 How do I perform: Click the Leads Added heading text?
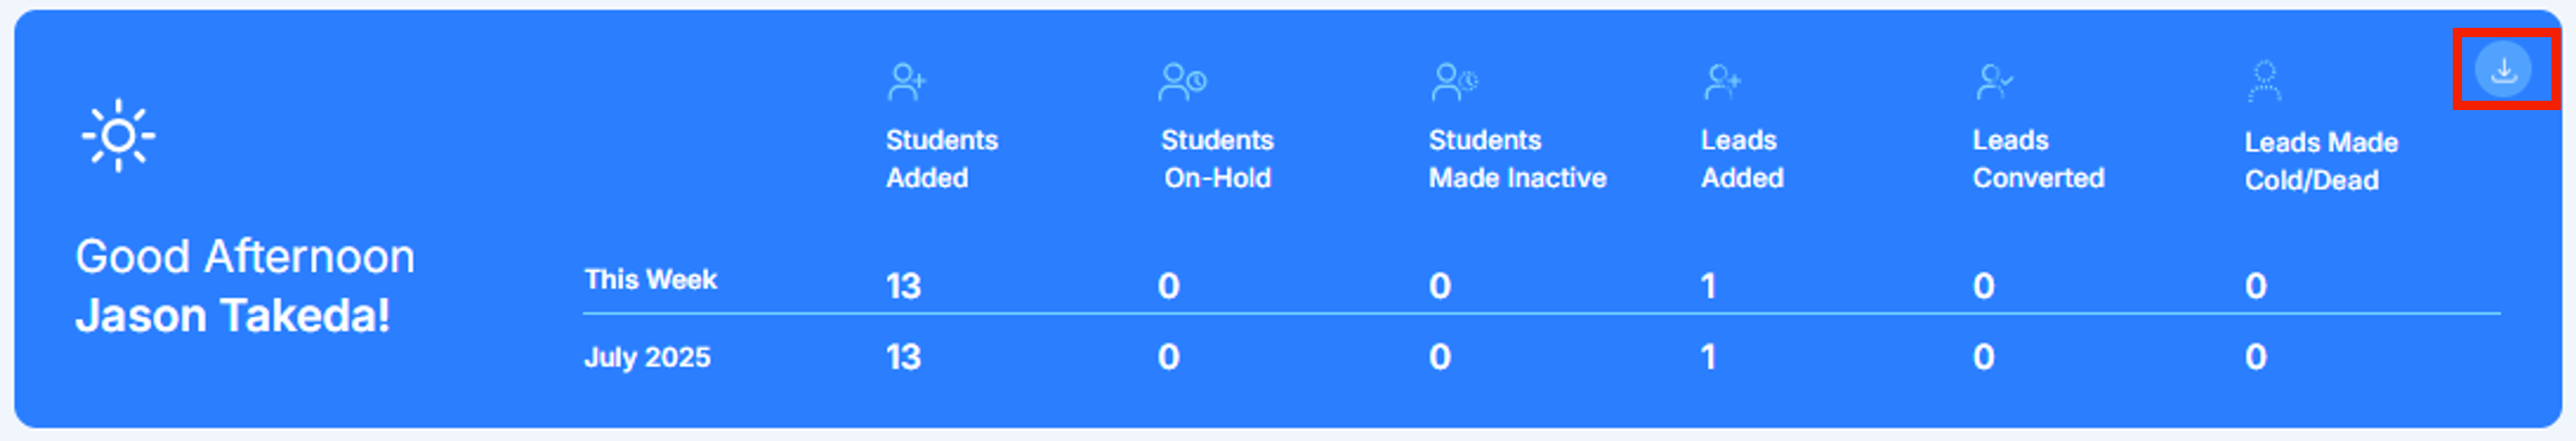click(x=1741, y=159)
